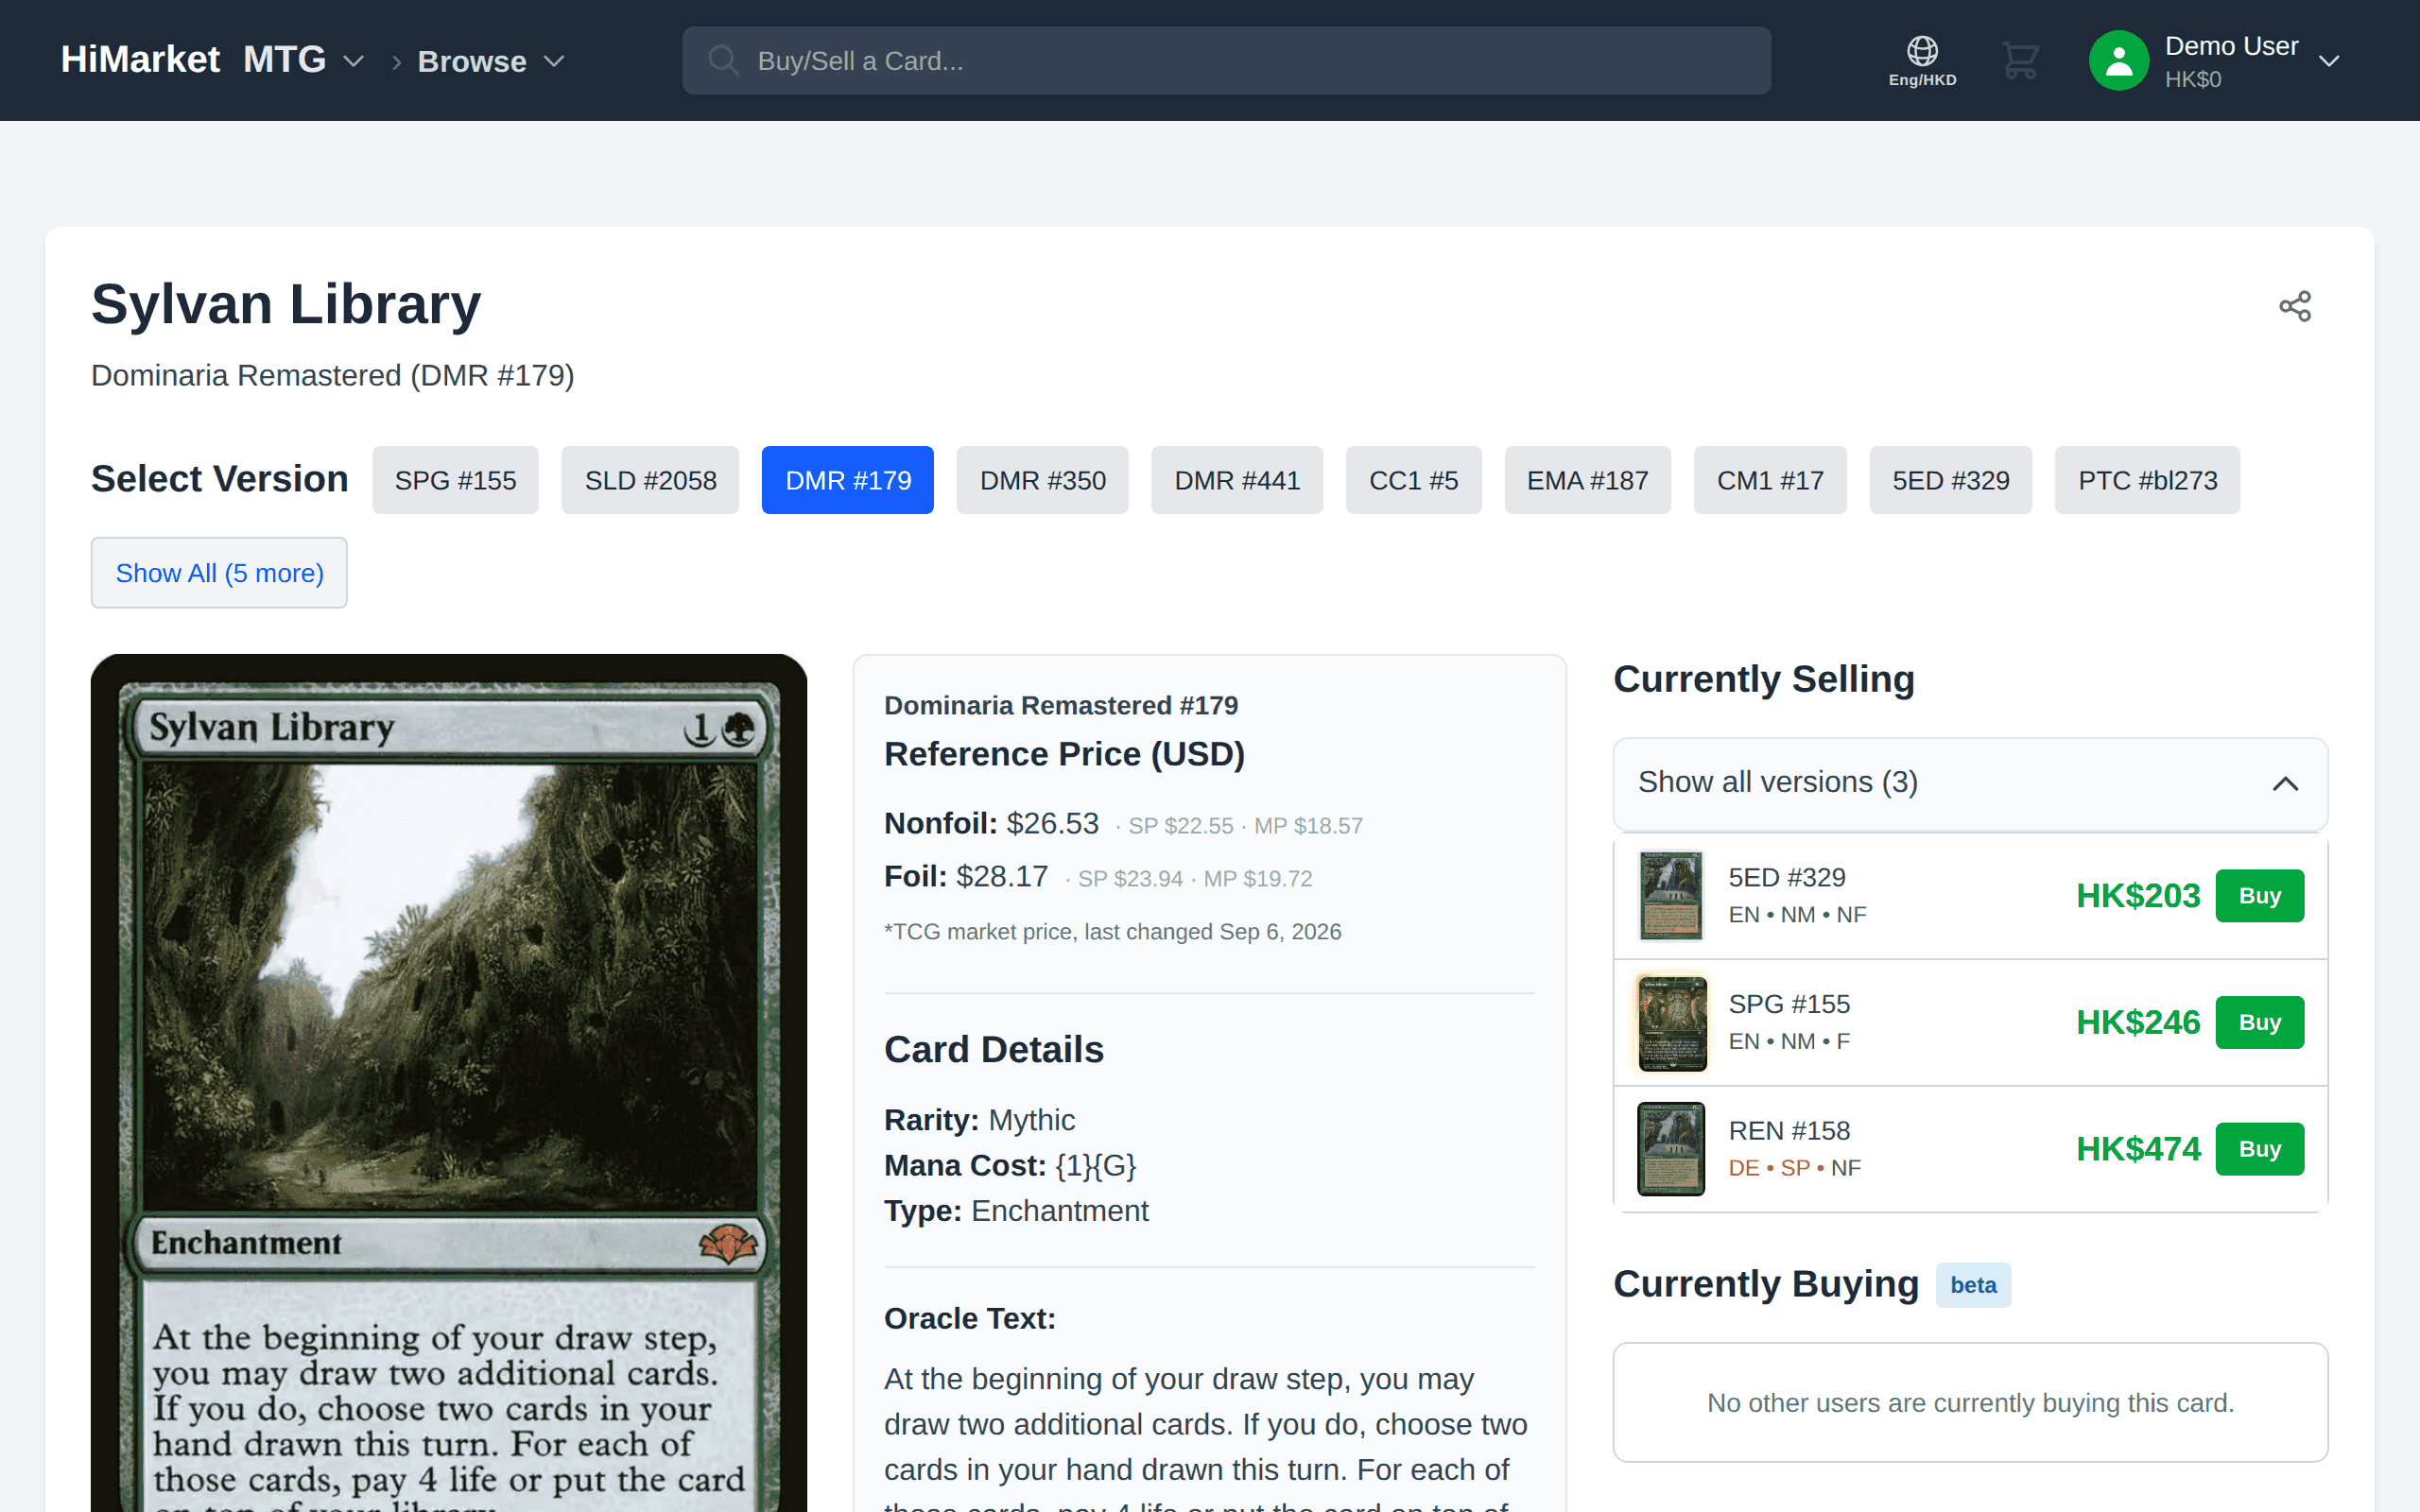The width and height of the screenshot is (2420, 1512).
Task: Select version DMR #350
Action: coord(1042,480)
